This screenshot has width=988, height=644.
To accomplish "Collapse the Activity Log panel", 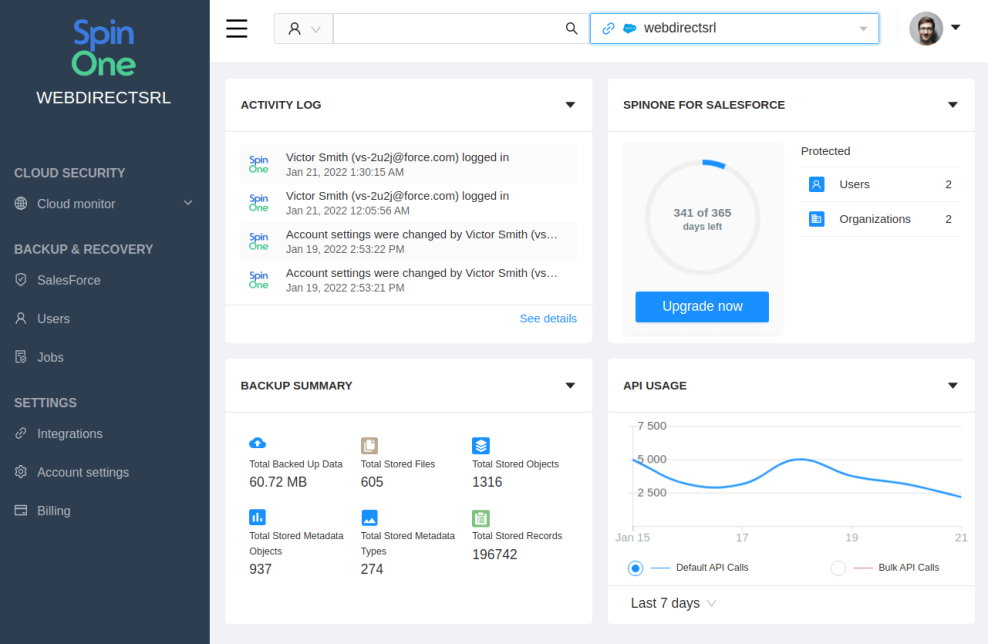I will (570, 105).
